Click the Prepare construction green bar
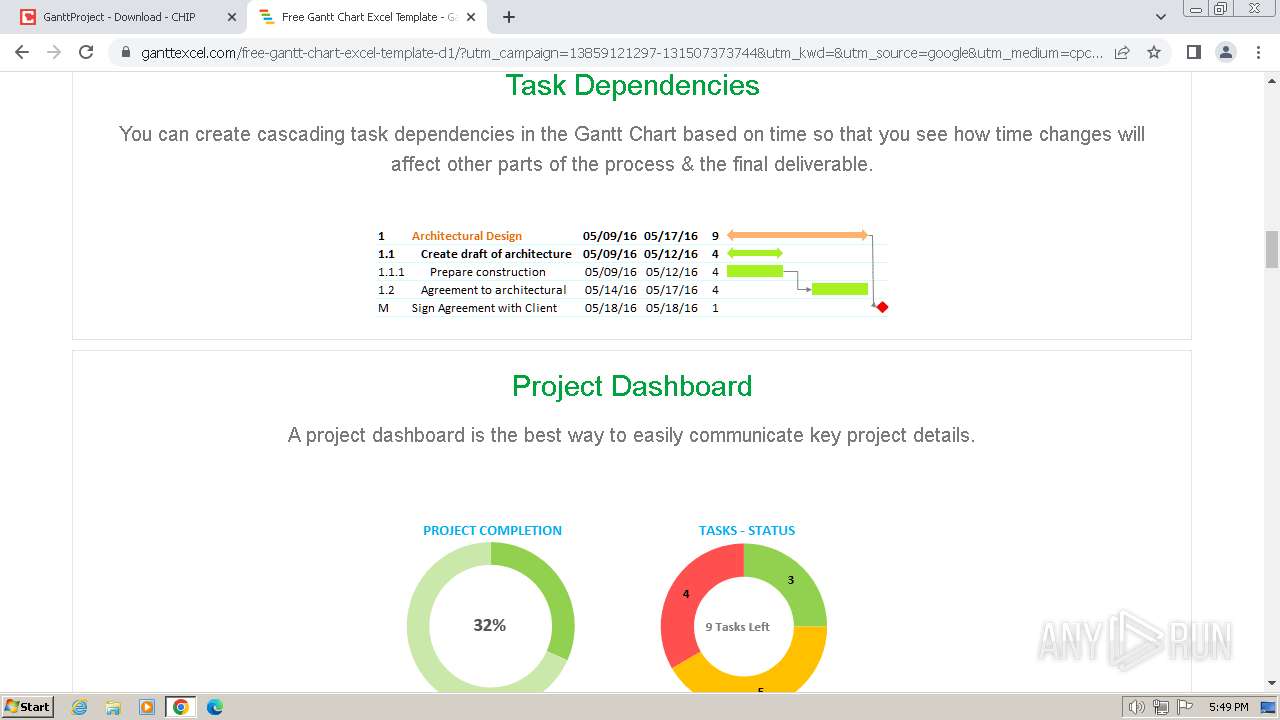This screenshot has width=1280, height=720. (x=755, y=271)
